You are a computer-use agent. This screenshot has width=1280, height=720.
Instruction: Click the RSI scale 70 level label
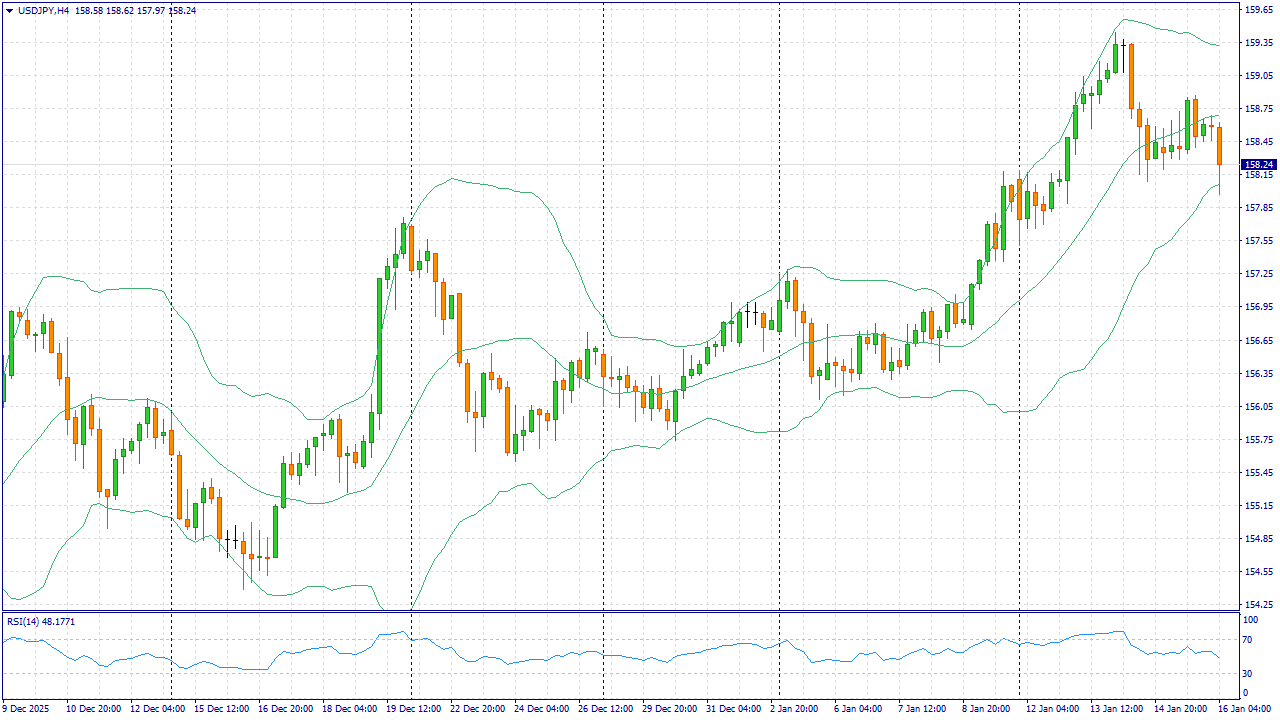point(1248,646)
